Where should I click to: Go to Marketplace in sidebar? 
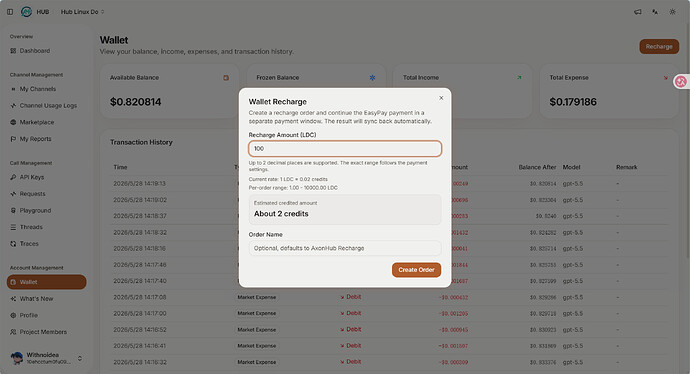point(47,122)
